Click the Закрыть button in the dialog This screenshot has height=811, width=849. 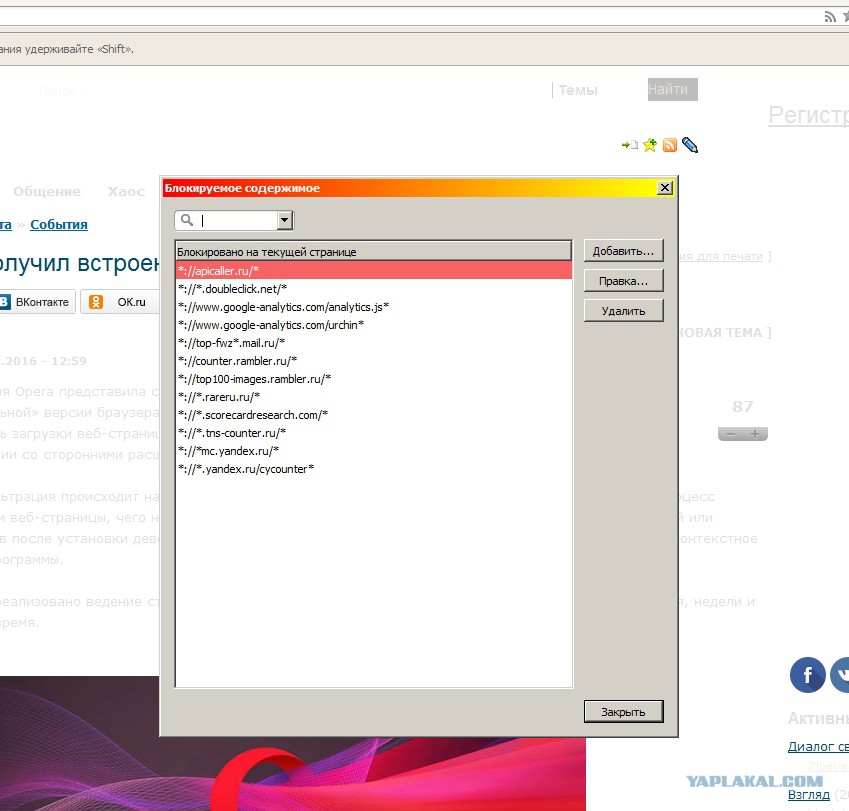[x=623, y=712]
